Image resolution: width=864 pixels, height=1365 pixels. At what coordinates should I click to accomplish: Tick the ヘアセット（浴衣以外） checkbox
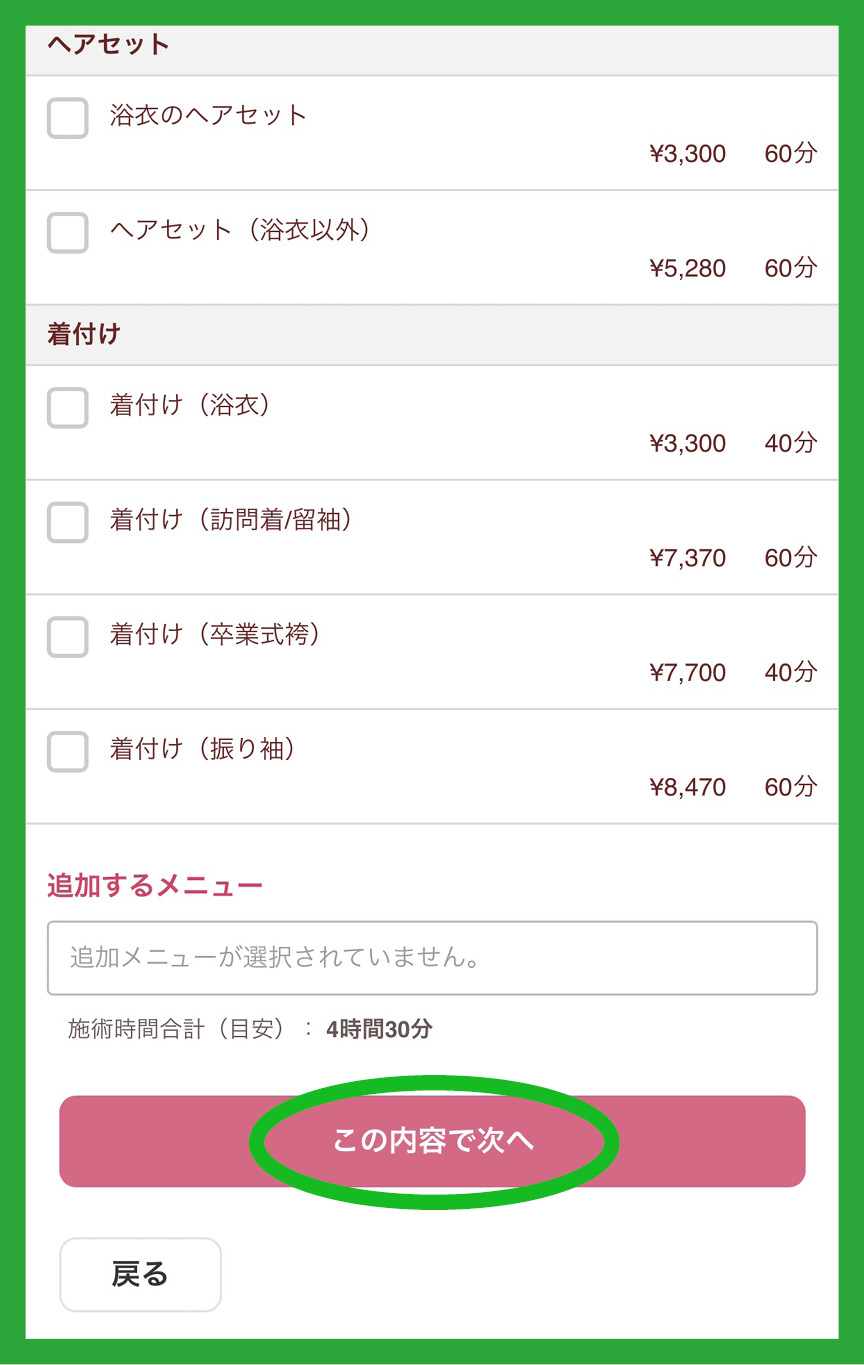click(68, 233)
